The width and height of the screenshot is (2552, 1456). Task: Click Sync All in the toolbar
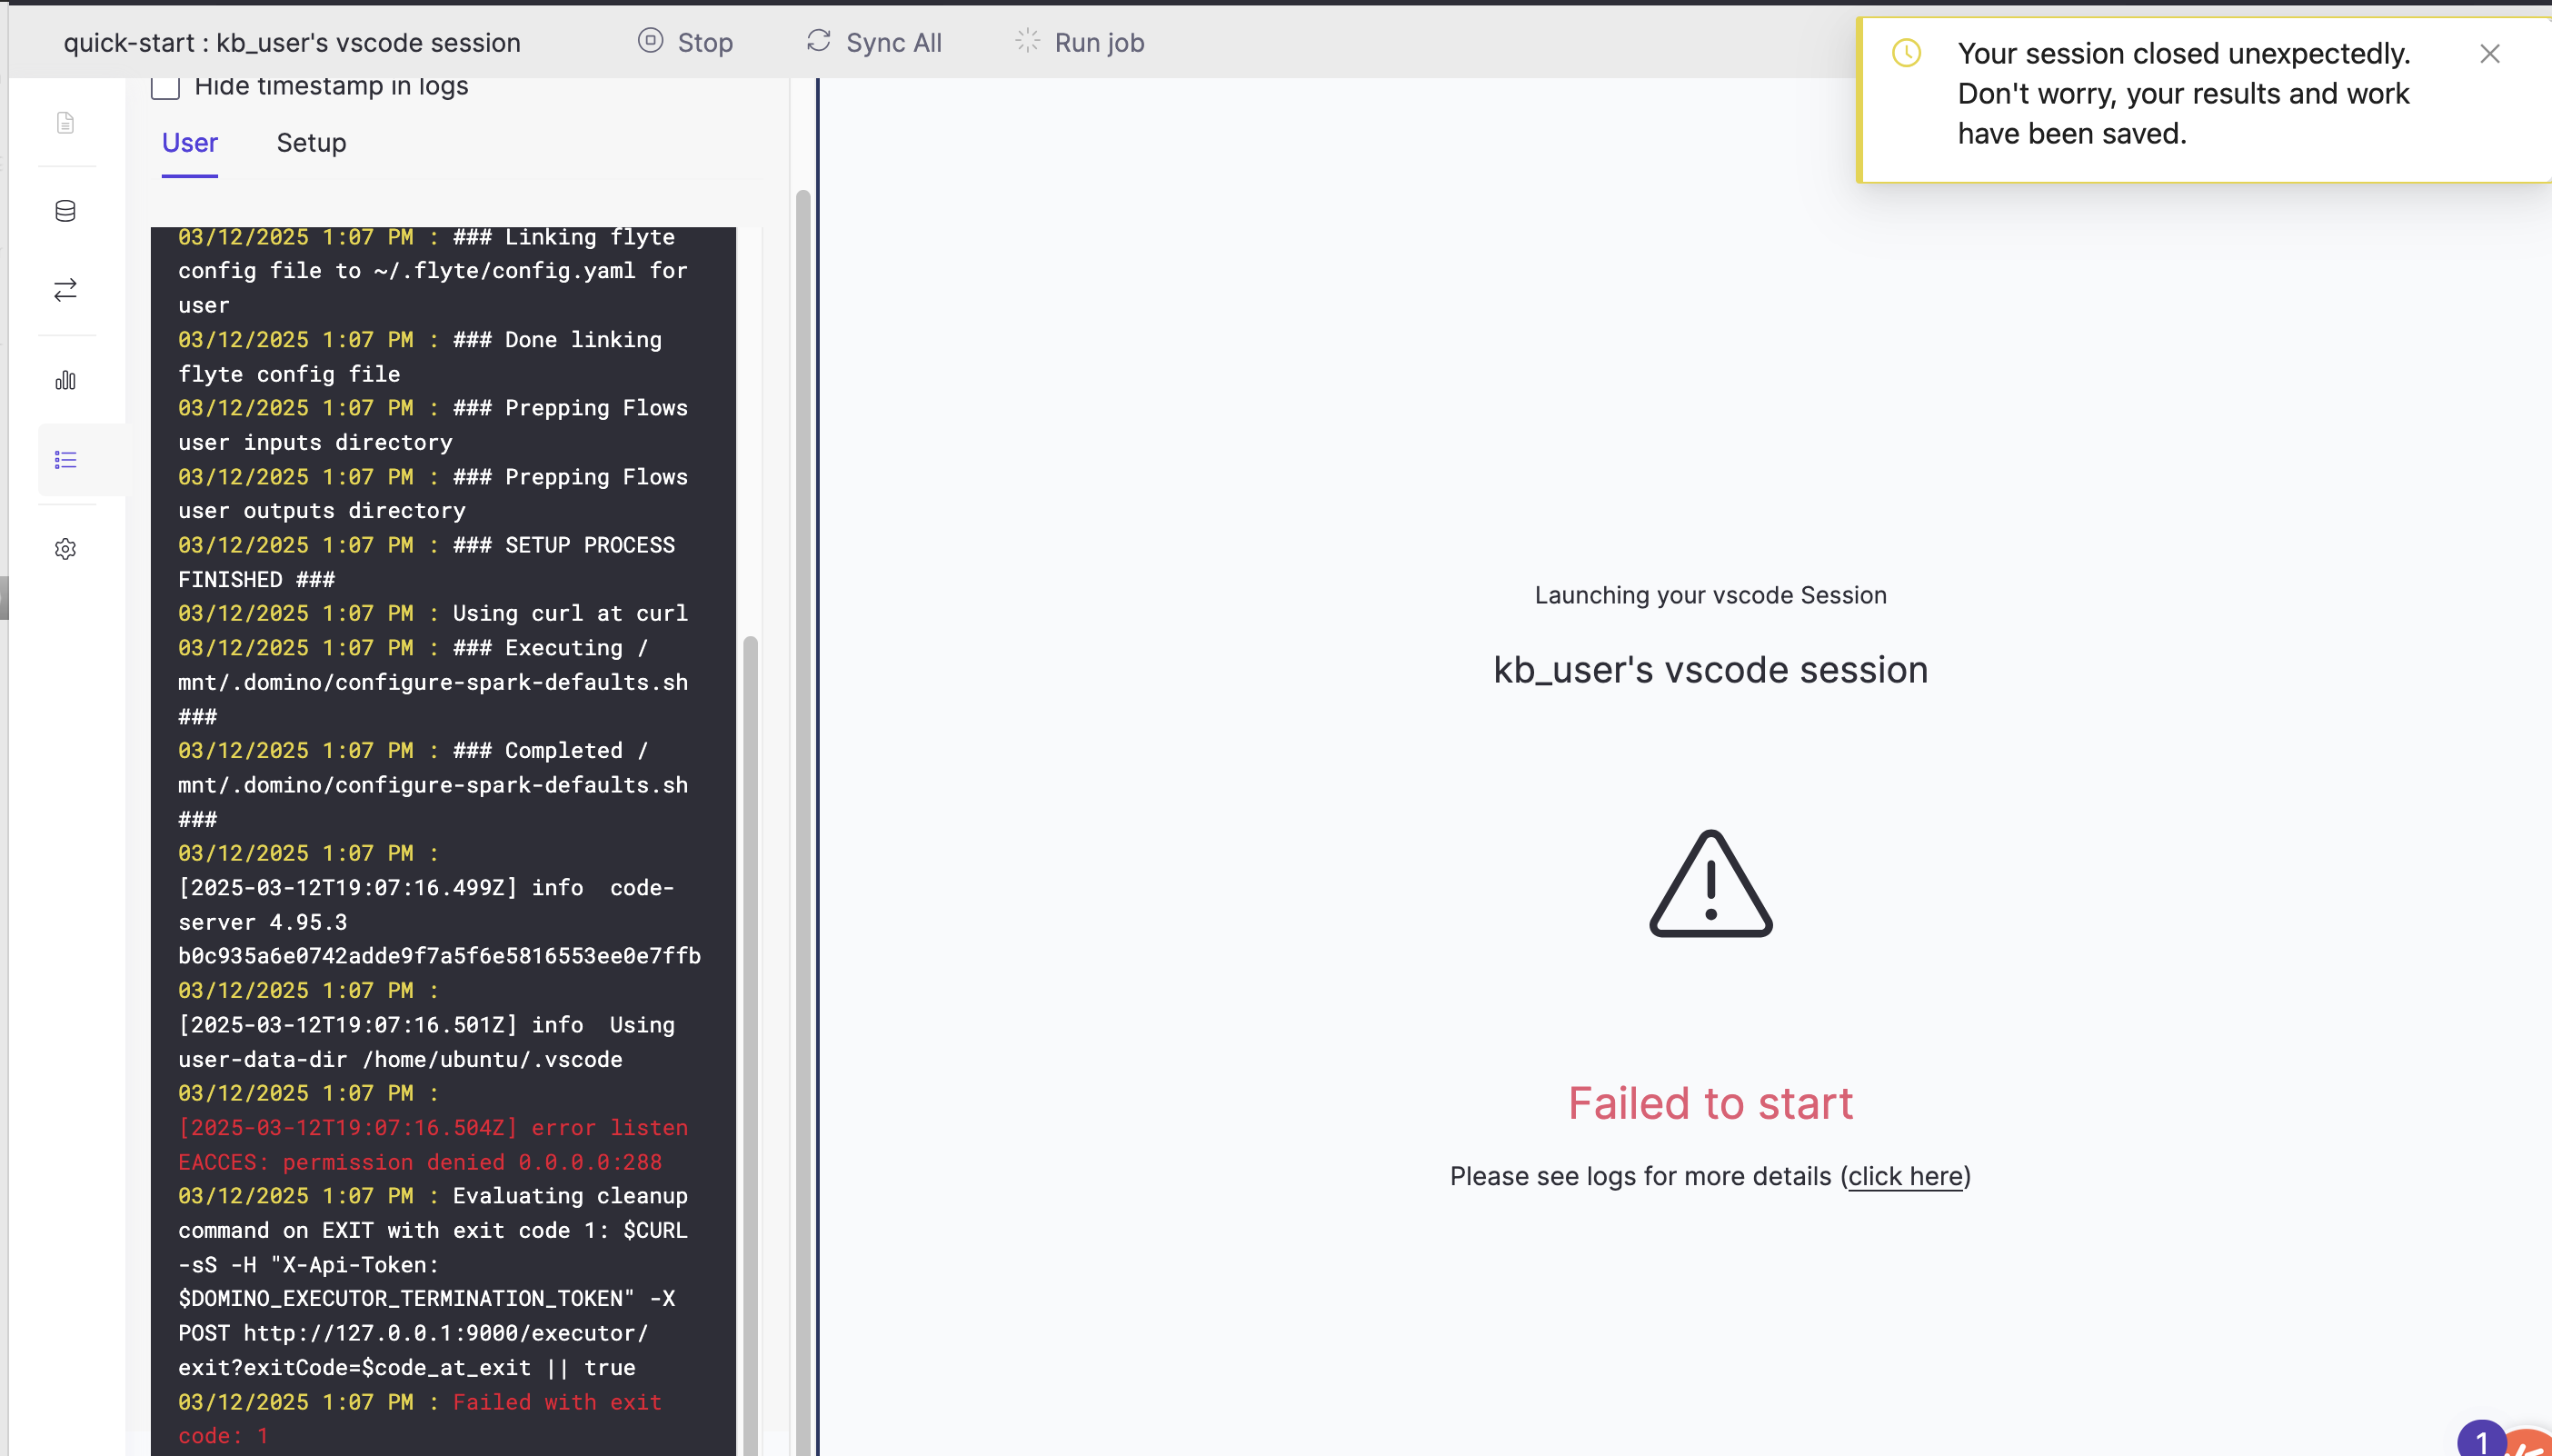click(x=873, y=42)
